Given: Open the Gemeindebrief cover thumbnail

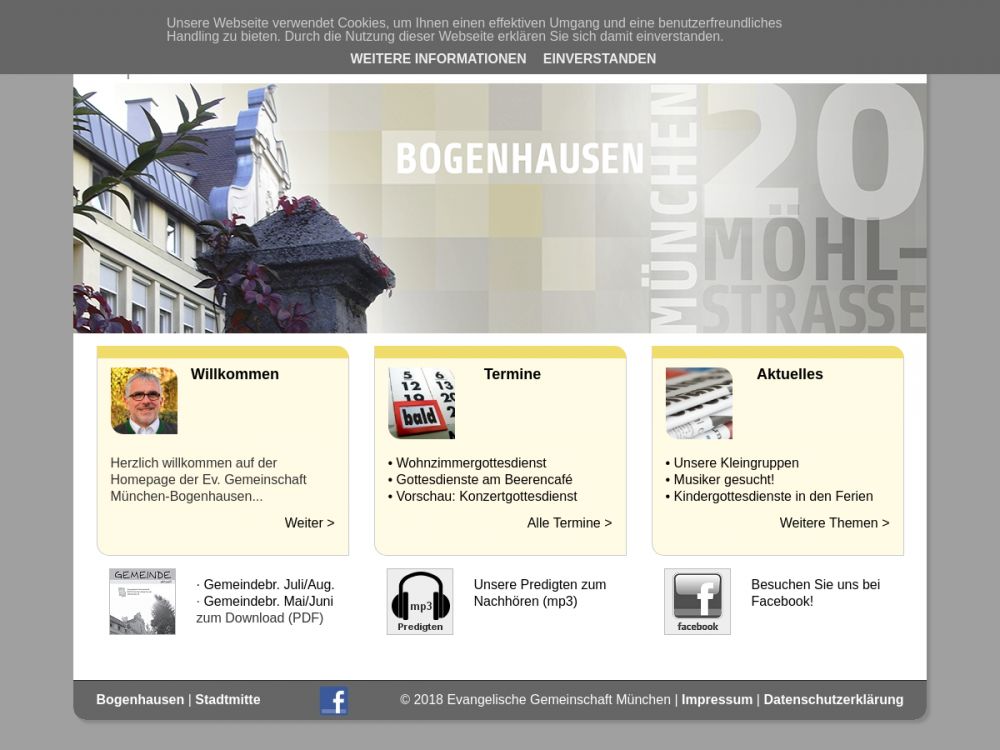Looking at the screenshot, I should pyautogui.click(x=142, y=601).
